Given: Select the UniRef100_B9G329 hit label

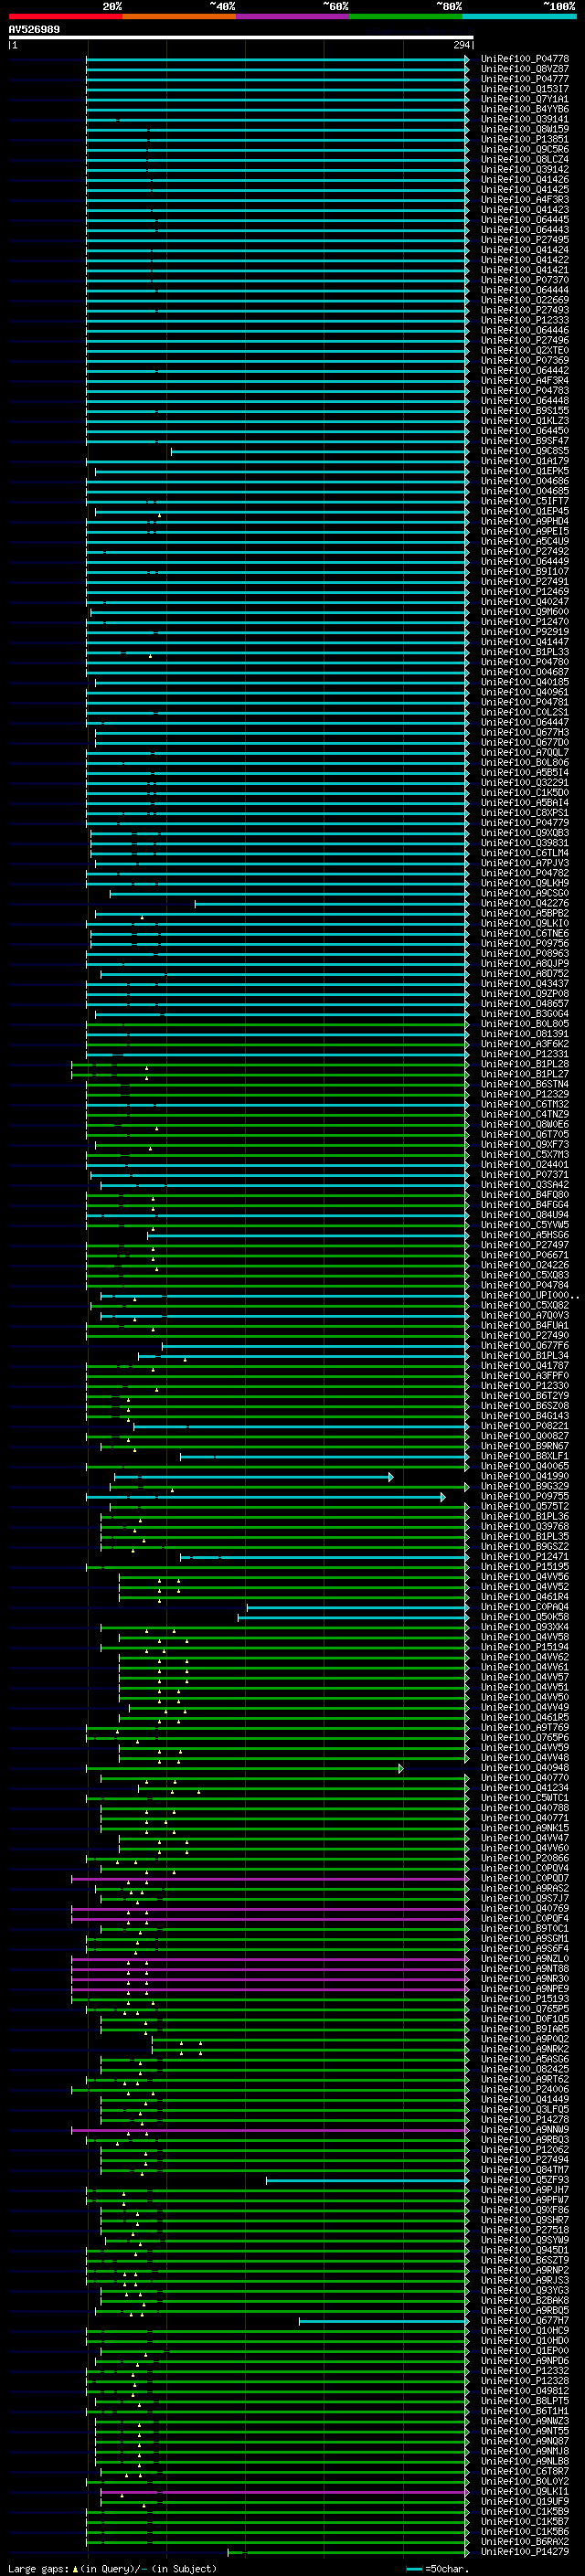Looking at the screenshot, I should click(525, 1486).
